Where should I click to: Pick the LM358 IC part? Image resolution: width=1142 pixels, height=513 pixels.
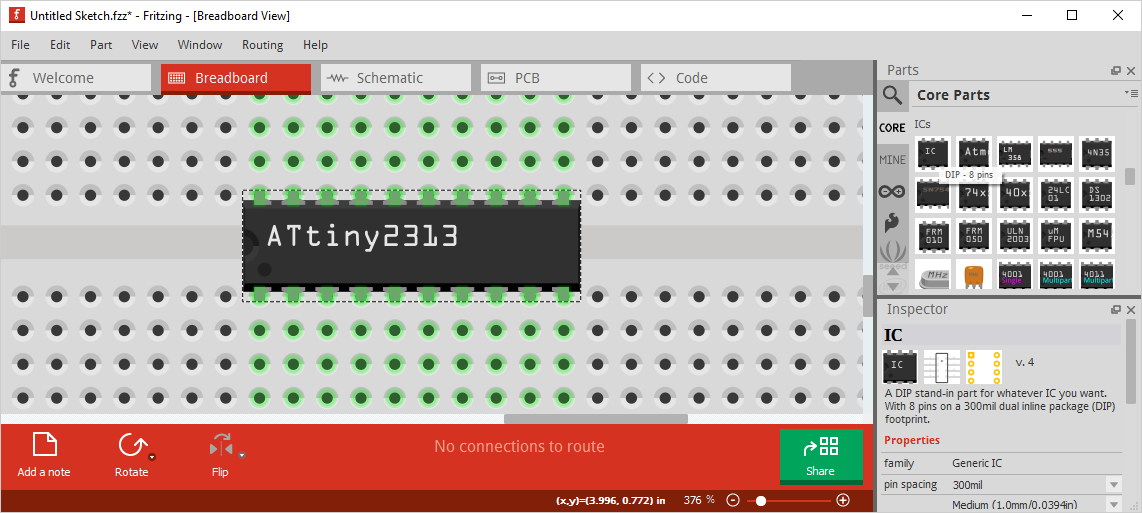[1015, 153]
